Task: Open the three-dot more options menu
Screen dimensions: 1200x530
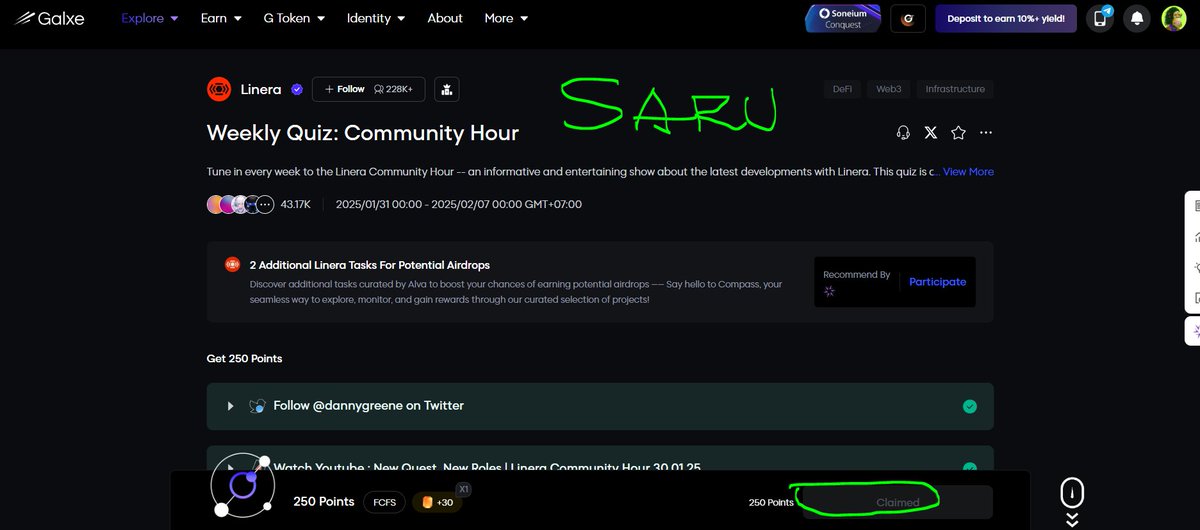Action: 986,133
